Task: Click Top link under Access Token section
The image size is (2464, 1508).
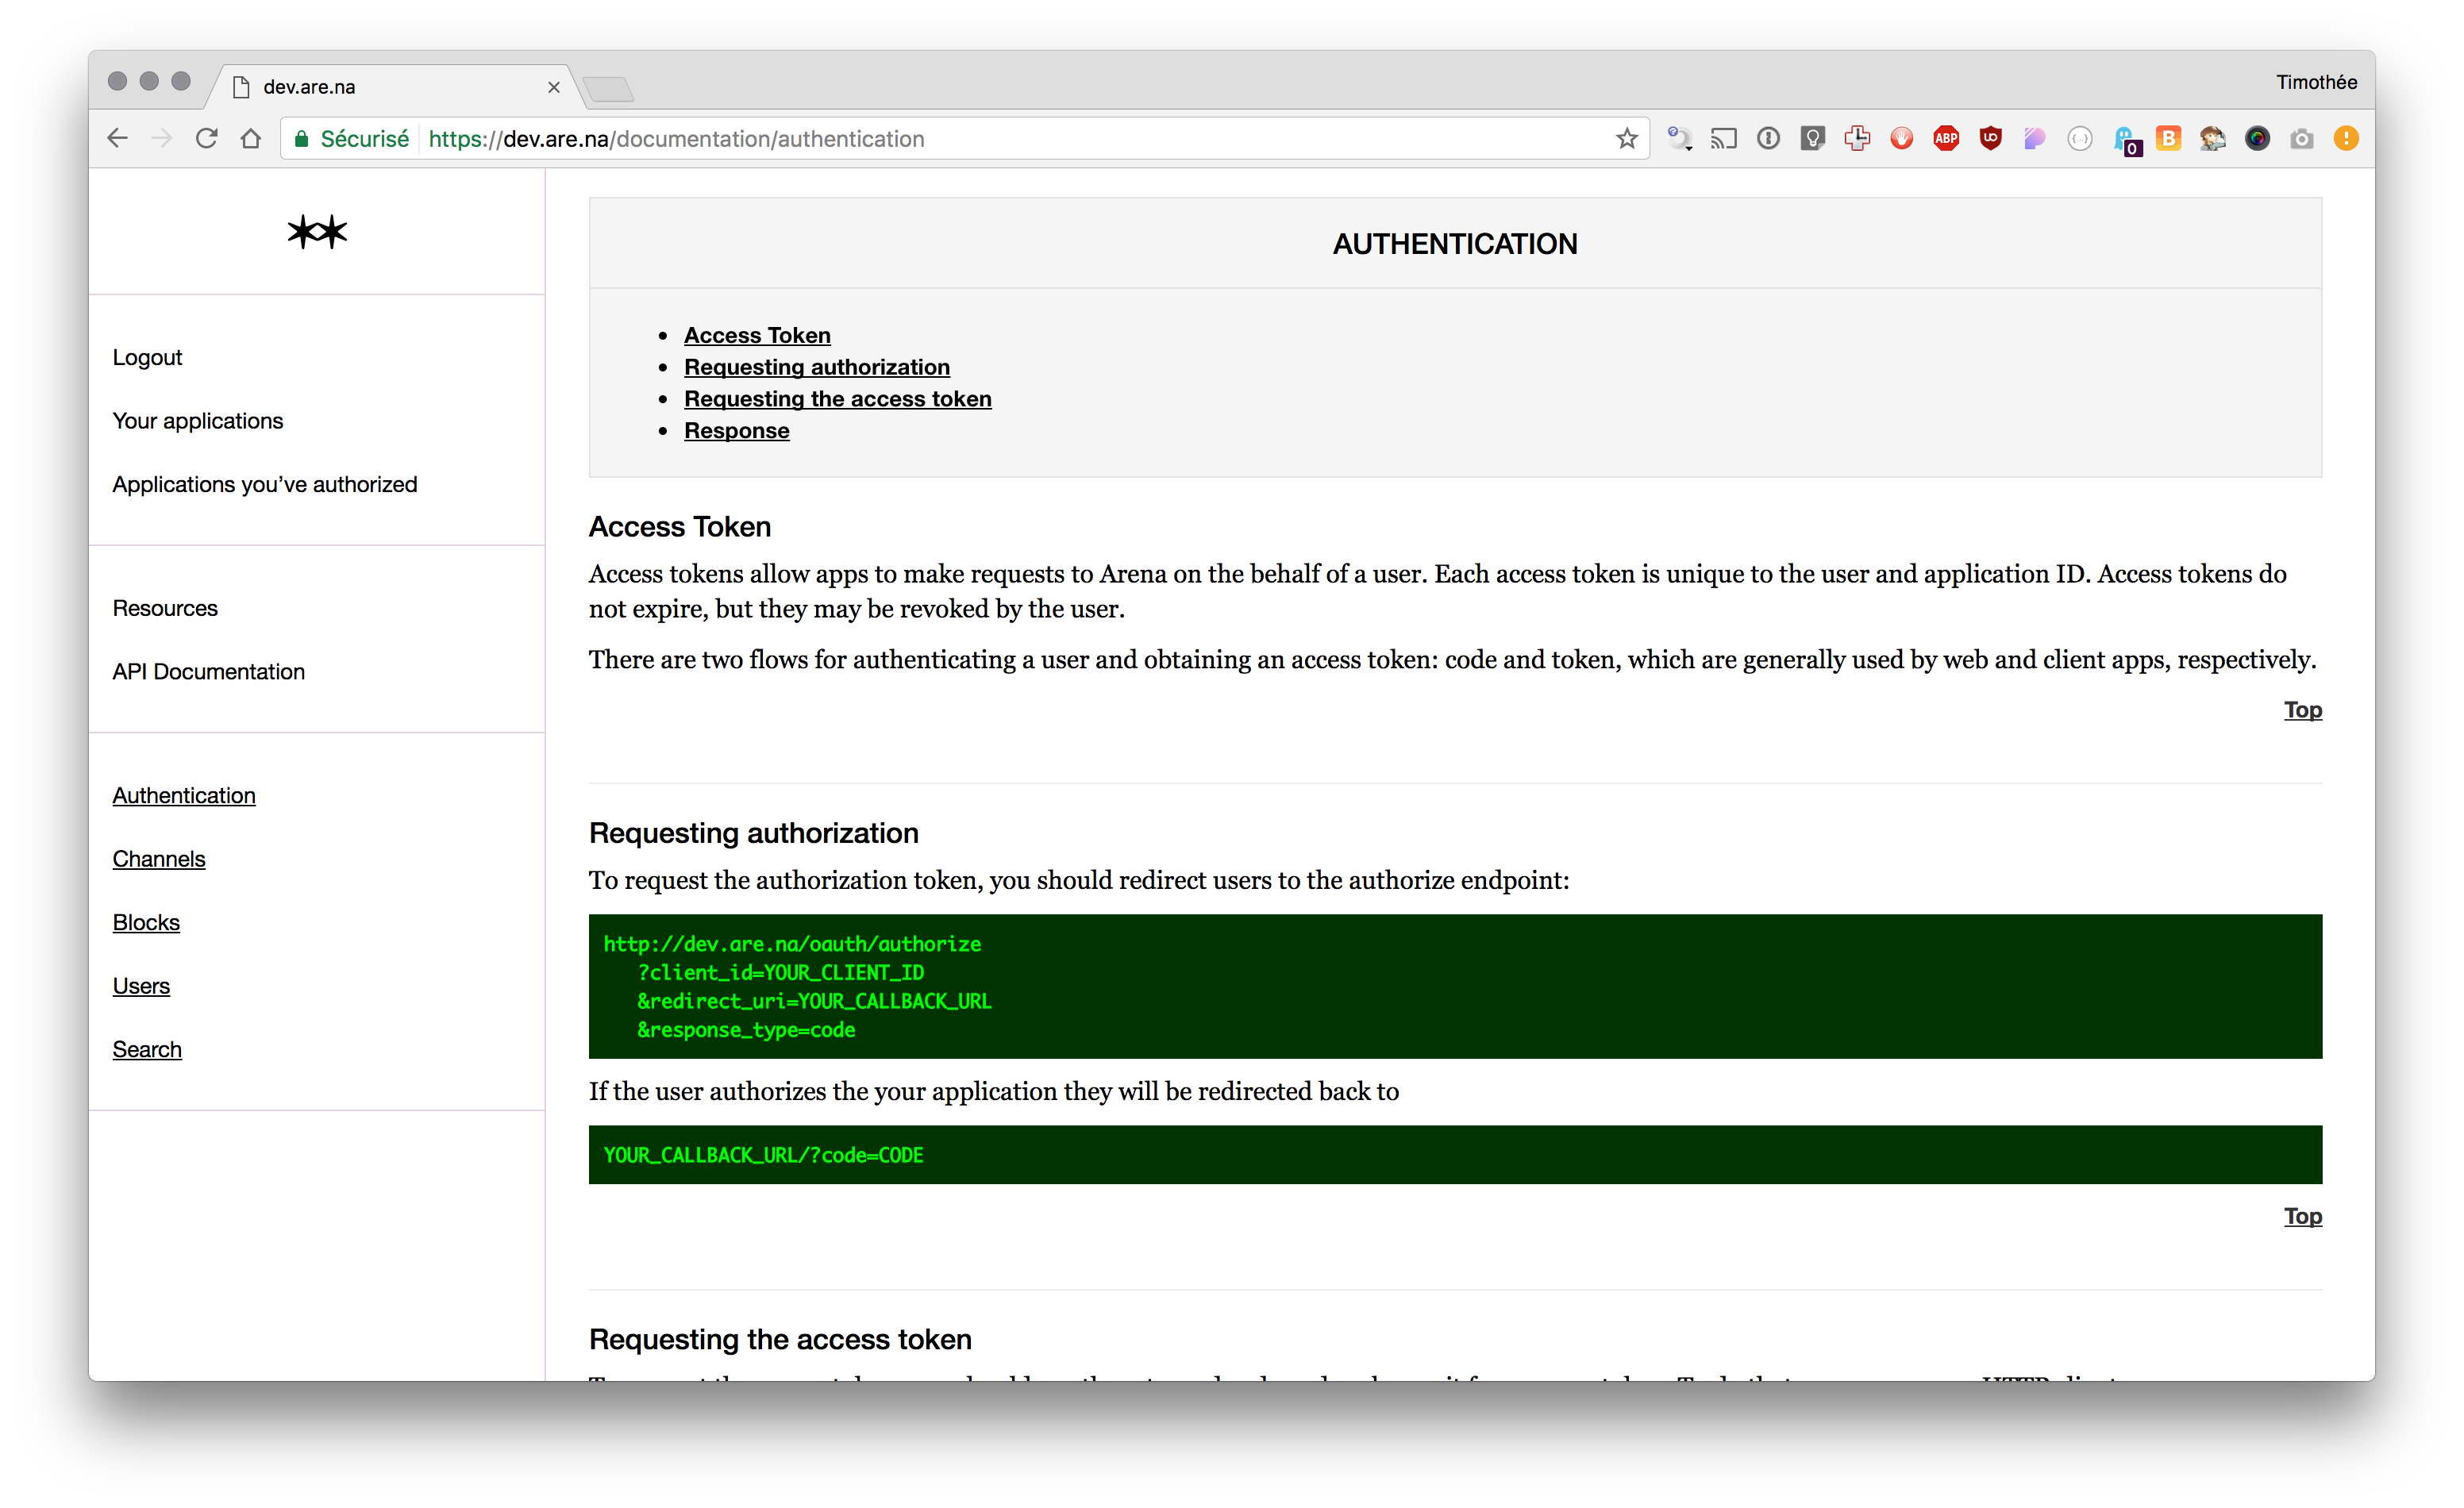Action: click(2302, 709)
